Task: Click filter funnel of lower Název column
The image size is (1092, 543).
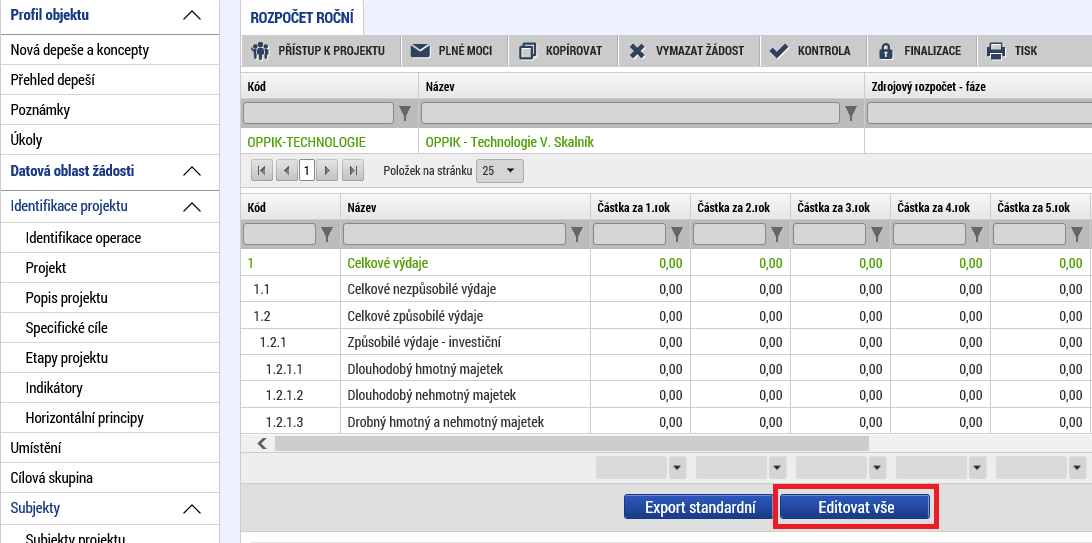Action: pyautogui.click(x=577, y=235)
